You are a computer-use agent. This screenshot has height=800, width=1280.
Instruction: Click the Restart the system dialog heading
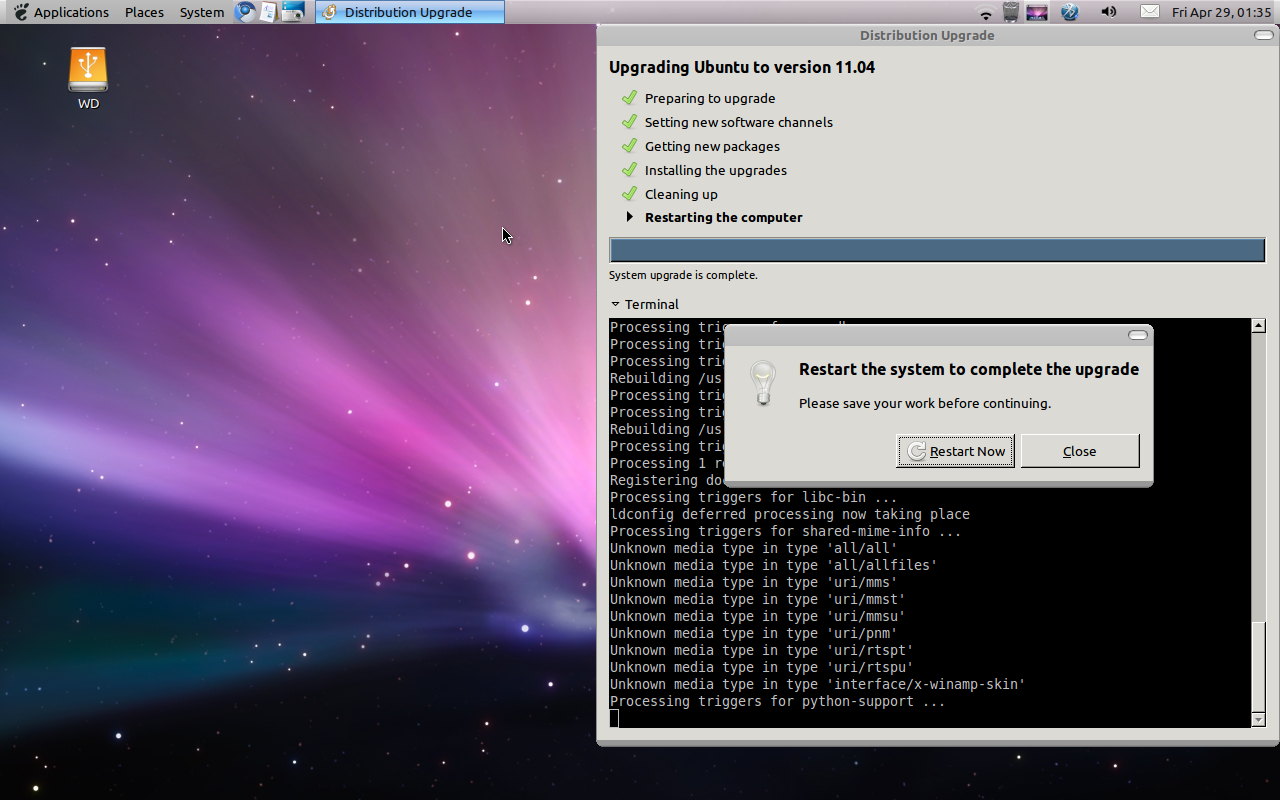point(969,369)
